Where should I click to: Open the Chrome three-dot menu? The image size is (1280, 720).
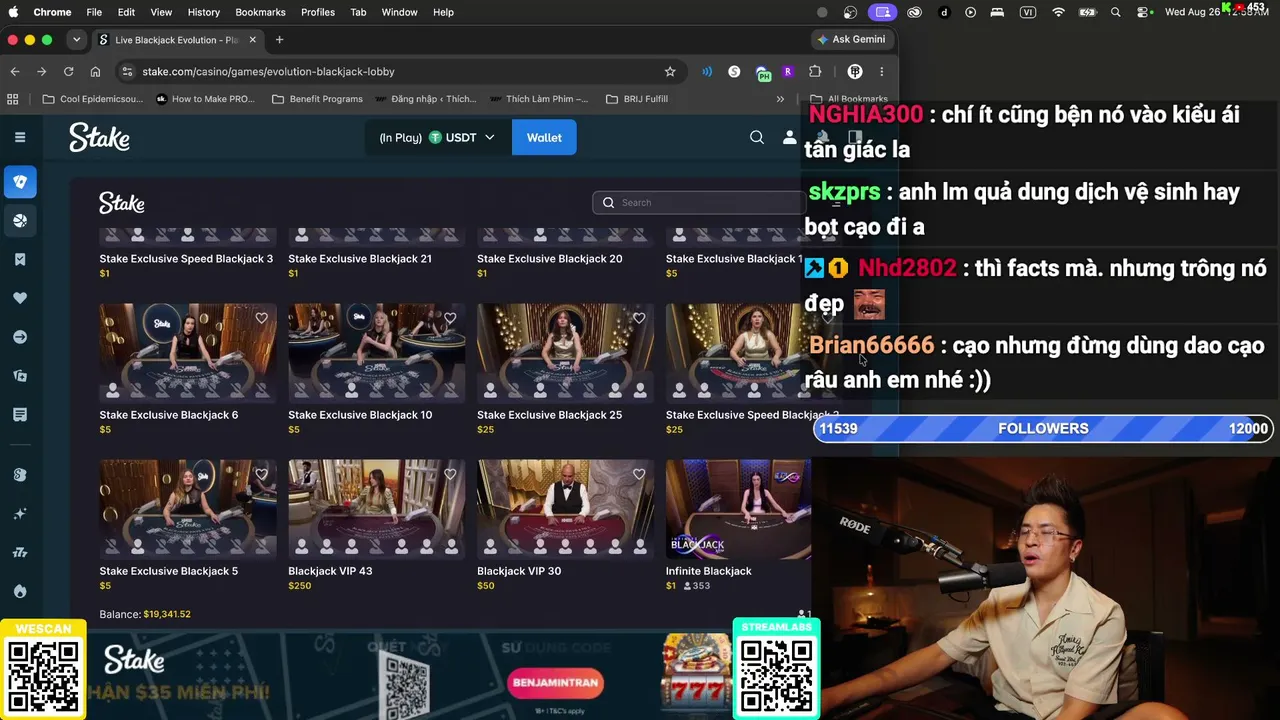click(881, 72)
